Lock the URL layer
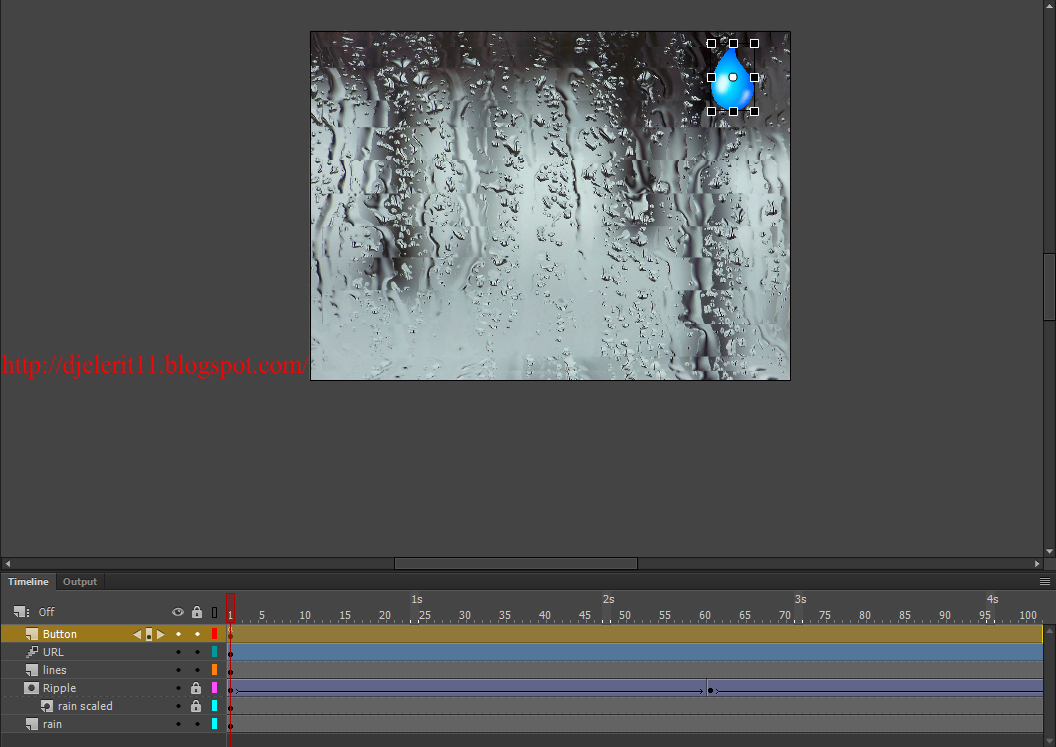Viewport: 1056px width, 747px height. [197, 652]
